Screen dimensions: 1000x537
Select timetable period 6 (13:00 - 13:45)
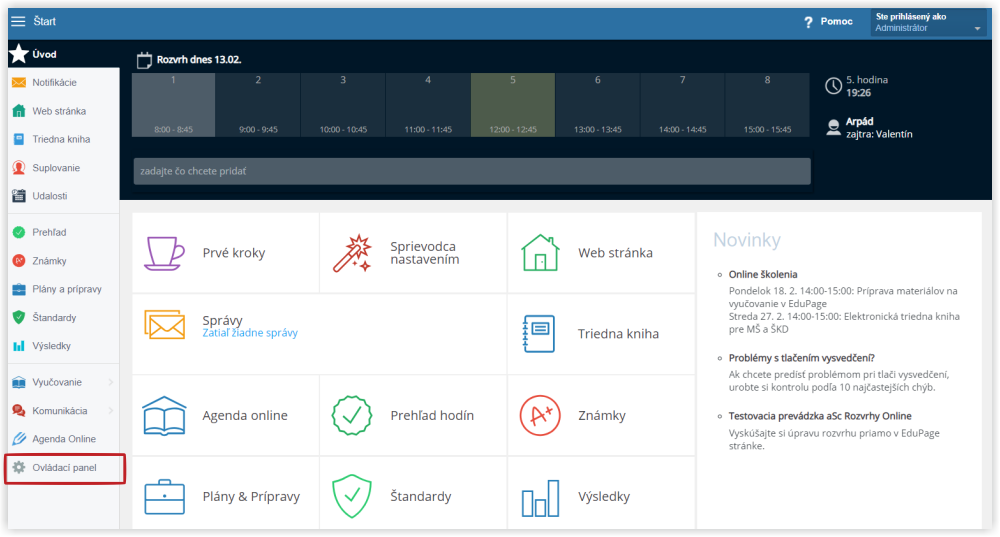598,105
